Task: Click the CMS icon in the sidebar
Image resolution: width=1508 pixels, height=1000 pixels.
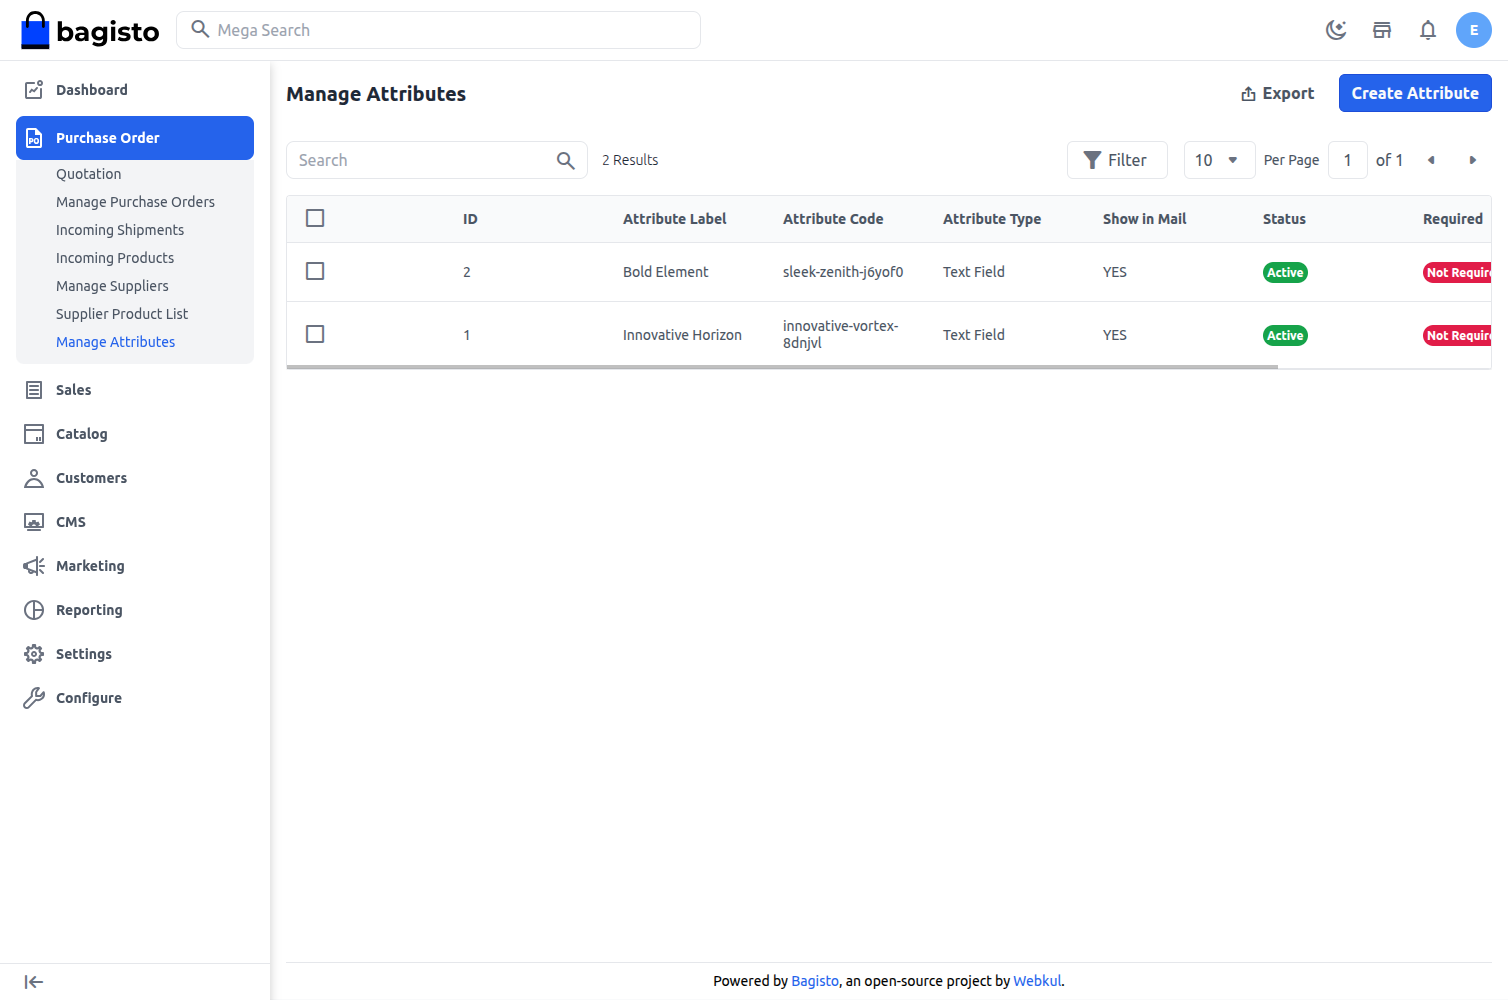Action: pyautogui.click(x=33, y=521)
